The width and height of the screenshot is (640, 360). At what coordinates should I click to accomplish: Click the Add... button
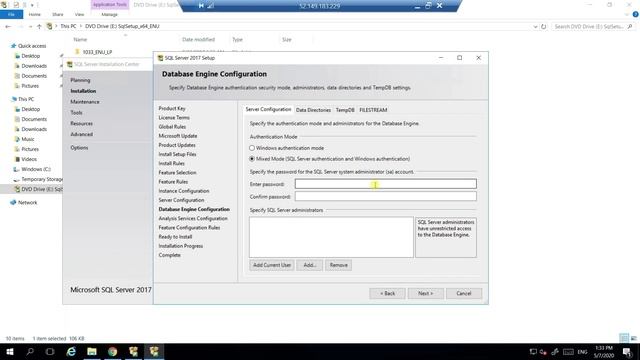pyautogui.click(x=310, y=265)
